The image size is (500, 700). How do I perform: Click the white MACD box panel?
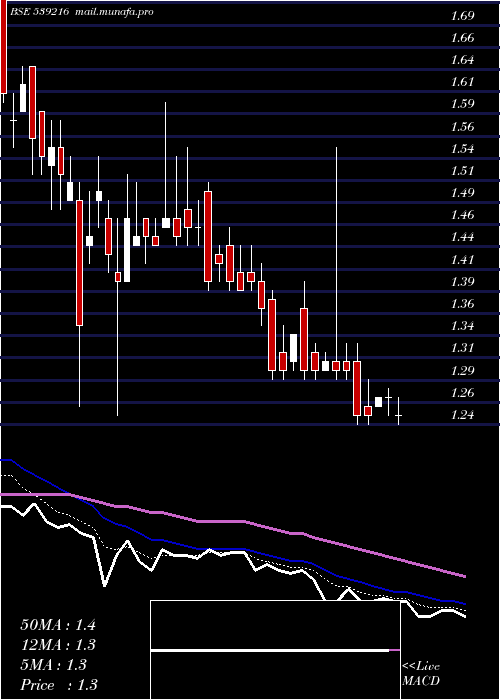click(275, 650)
